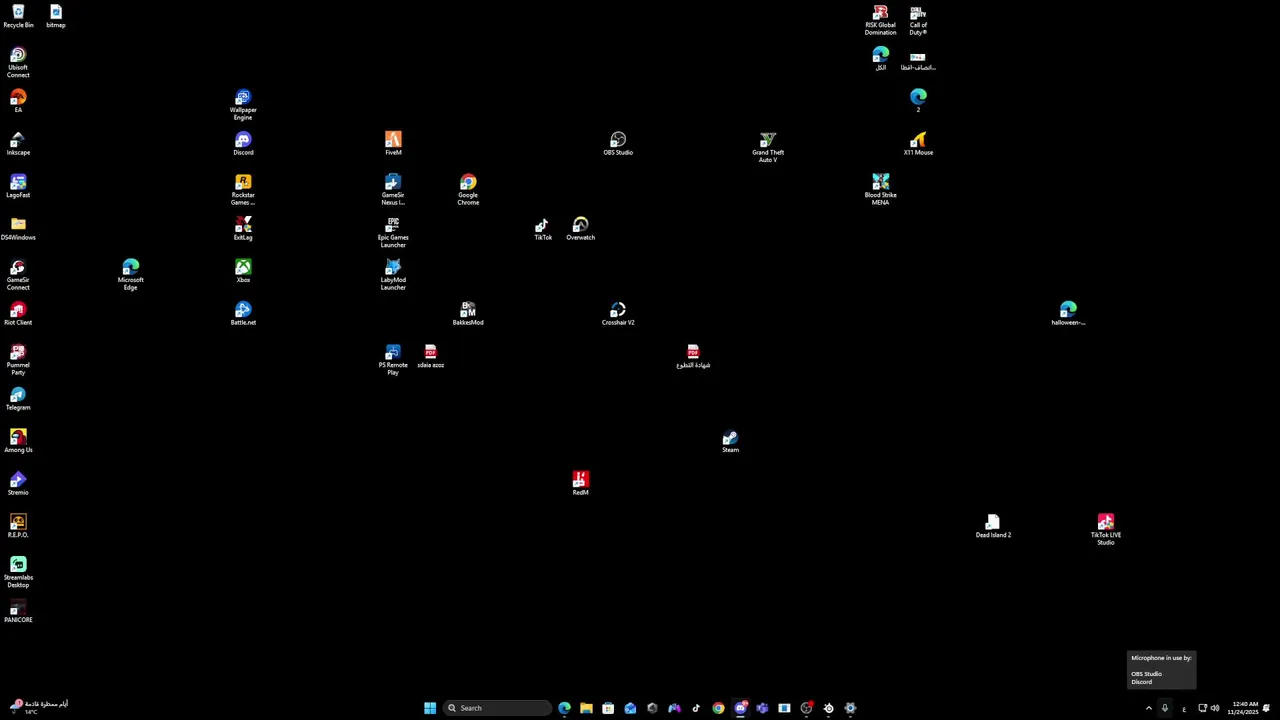Select the Stremio desktop icon
This screenshot has width=1280, height=720.
(18, 484)
